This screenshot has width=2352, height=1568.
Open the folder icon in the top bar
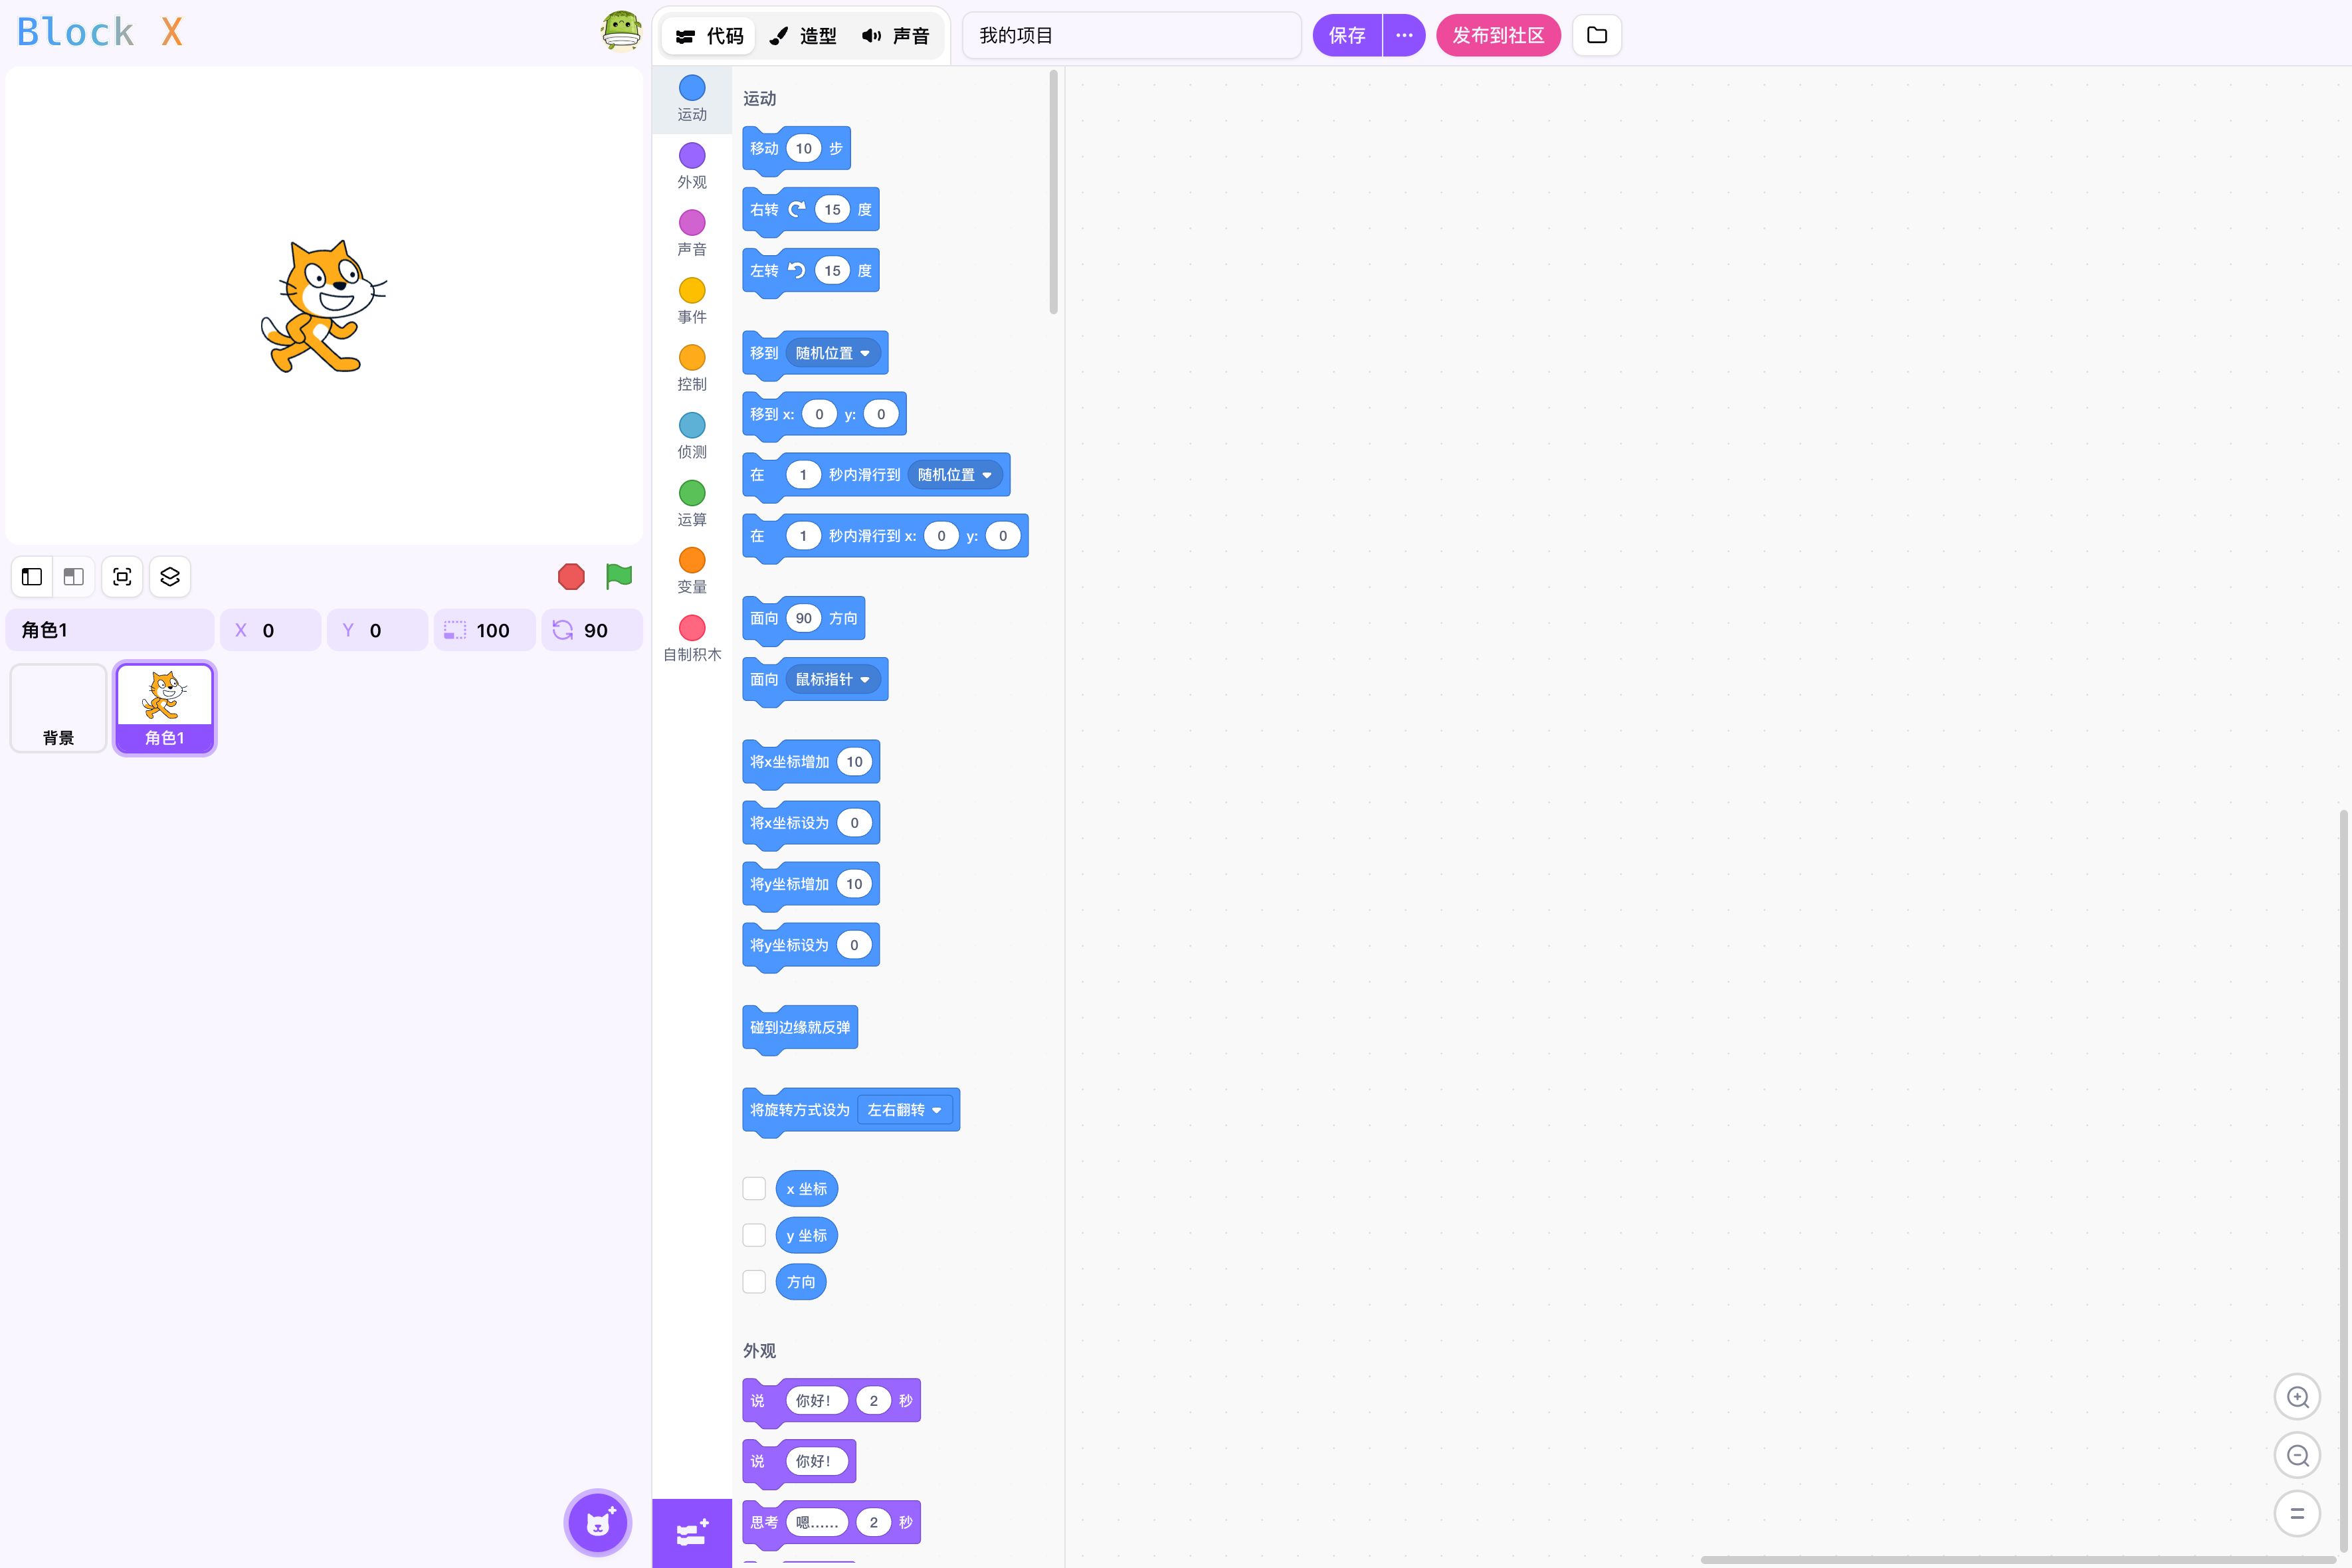1596,35
